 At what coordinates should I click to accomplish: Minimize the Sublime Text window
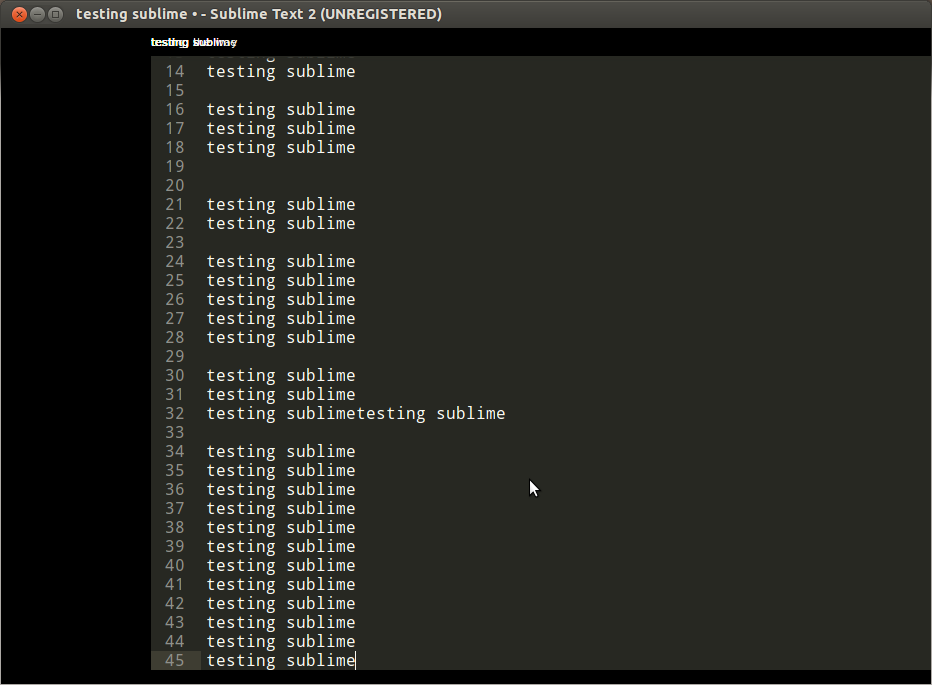coord(37,14)
